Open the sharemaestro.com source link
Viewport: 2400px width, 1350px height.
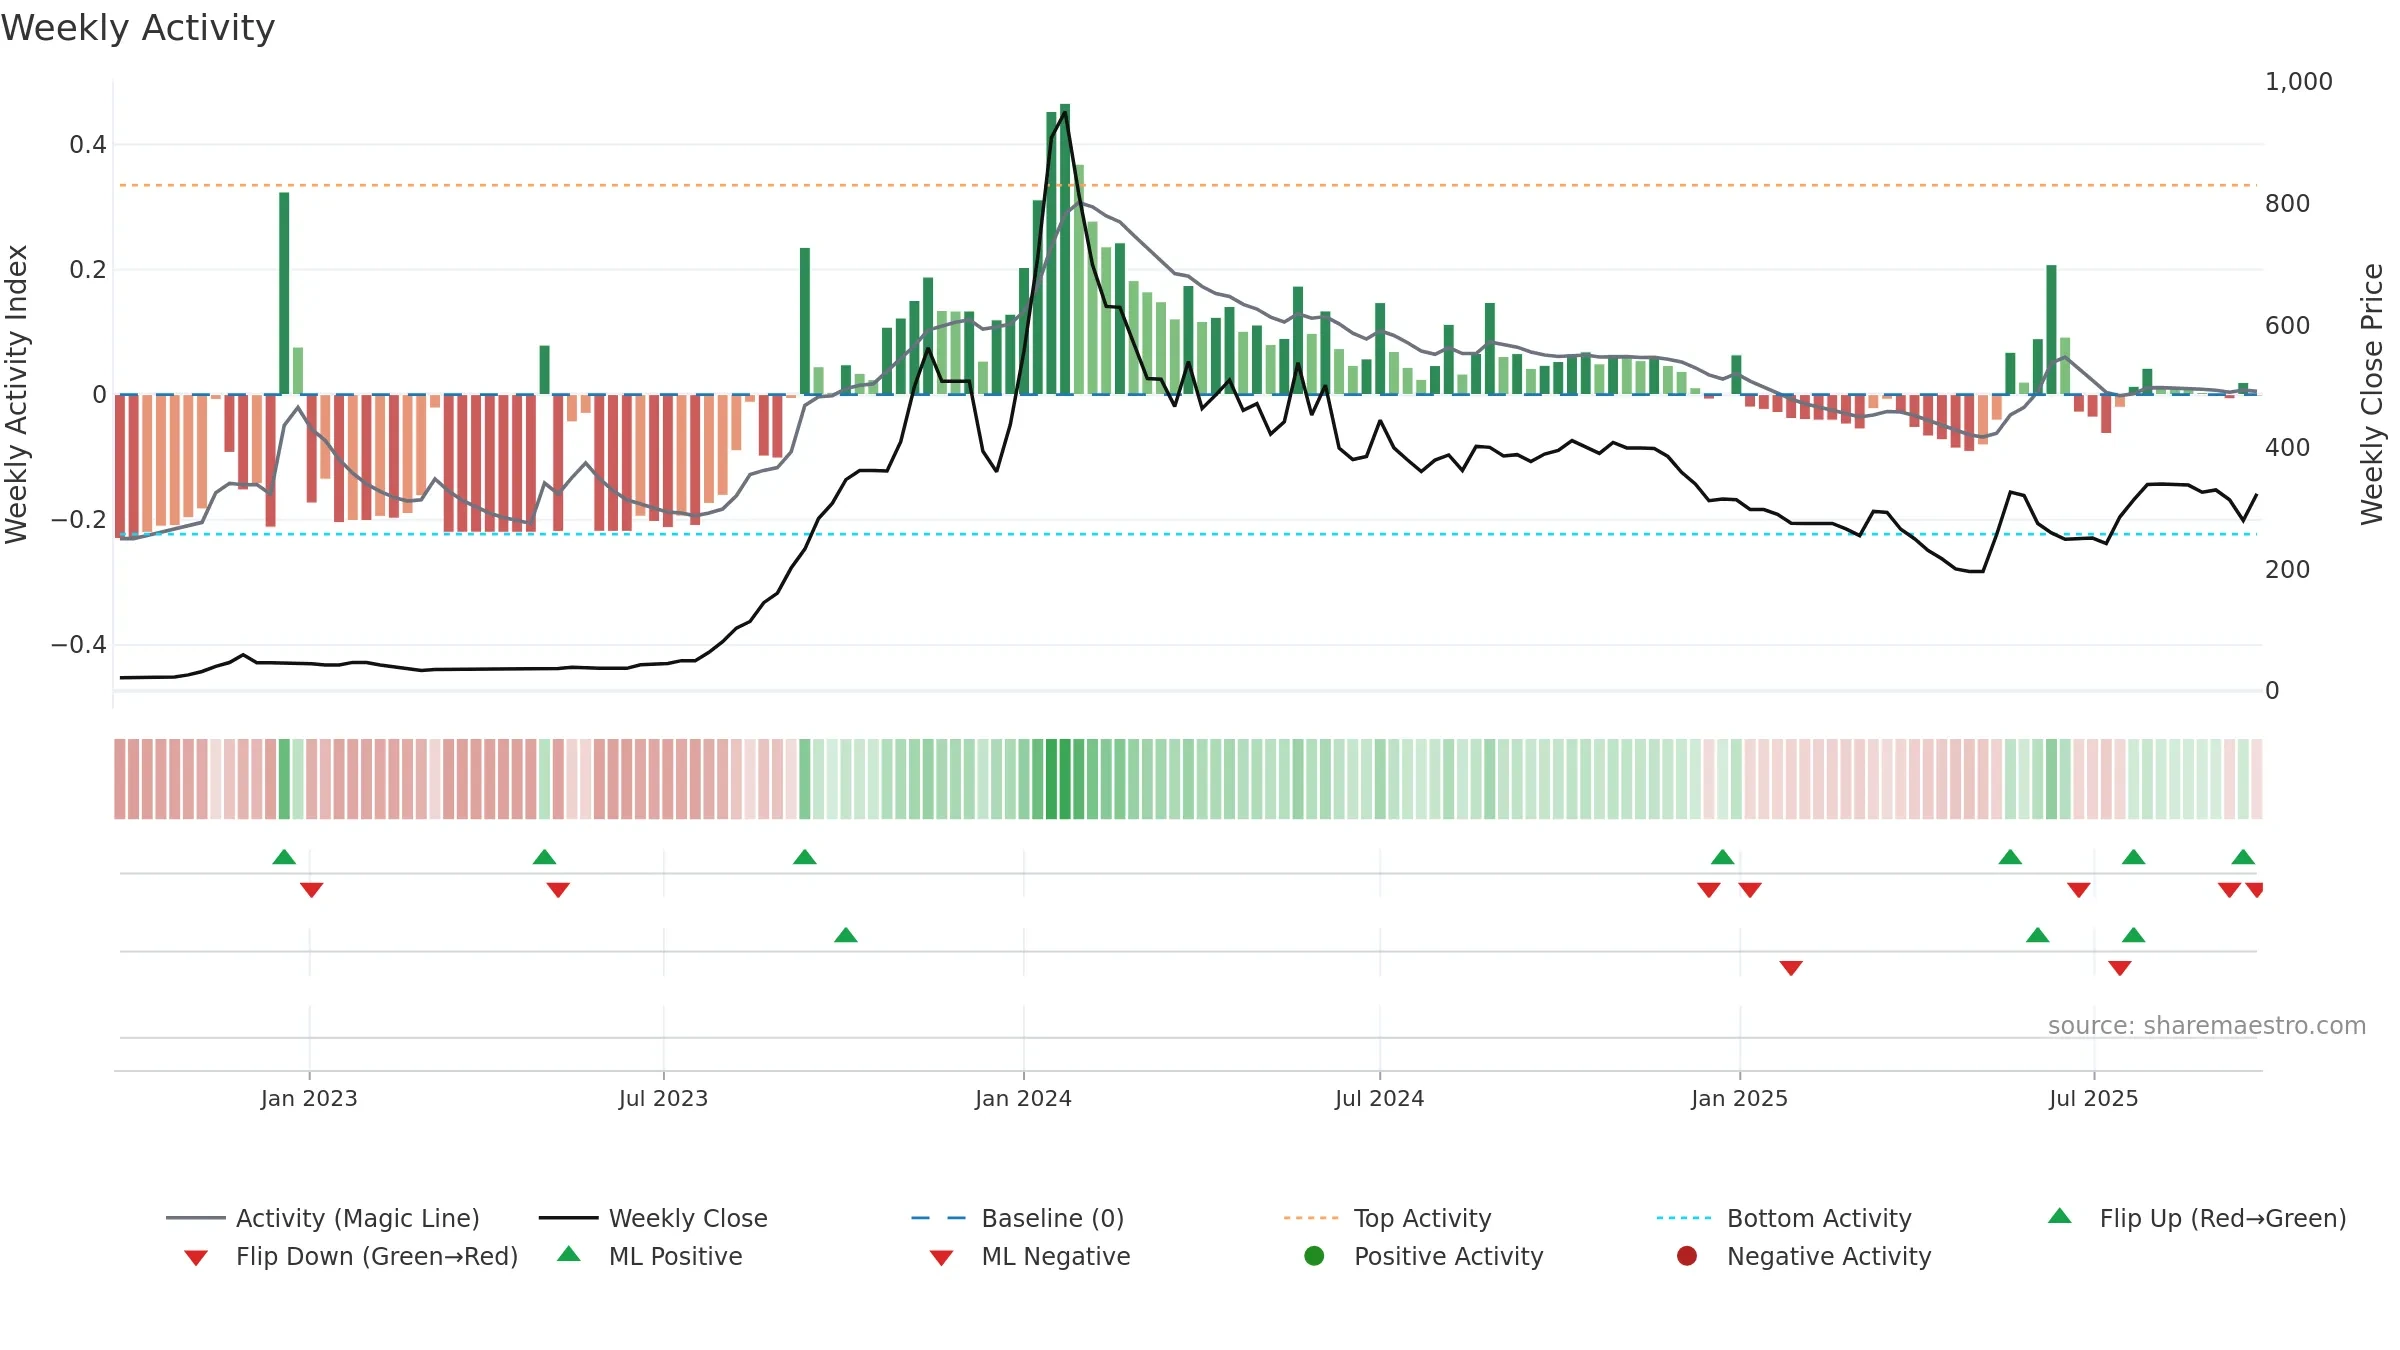(2207, 1026)
